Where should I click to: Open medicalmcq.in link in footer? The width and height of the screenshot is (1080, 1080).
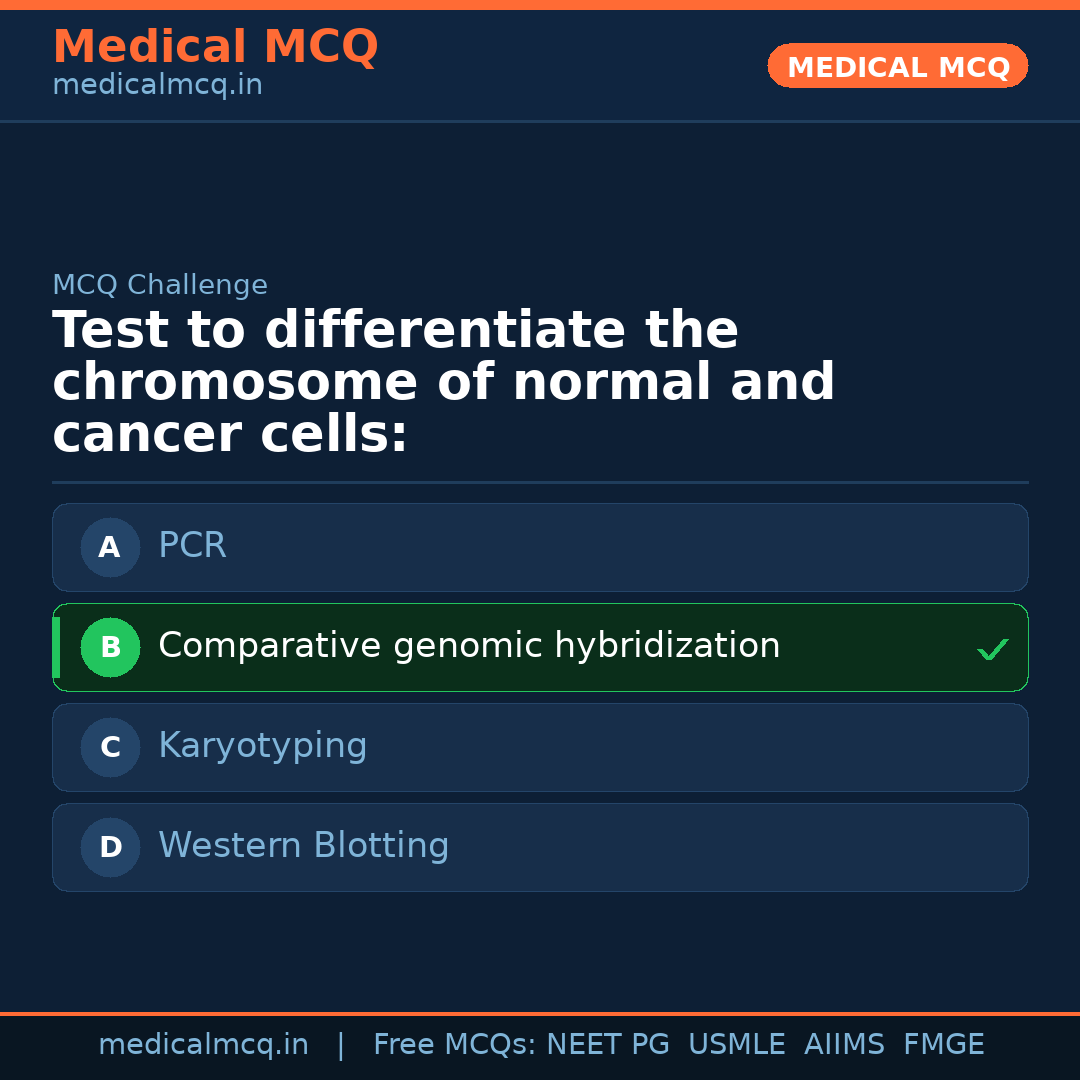203,1045
